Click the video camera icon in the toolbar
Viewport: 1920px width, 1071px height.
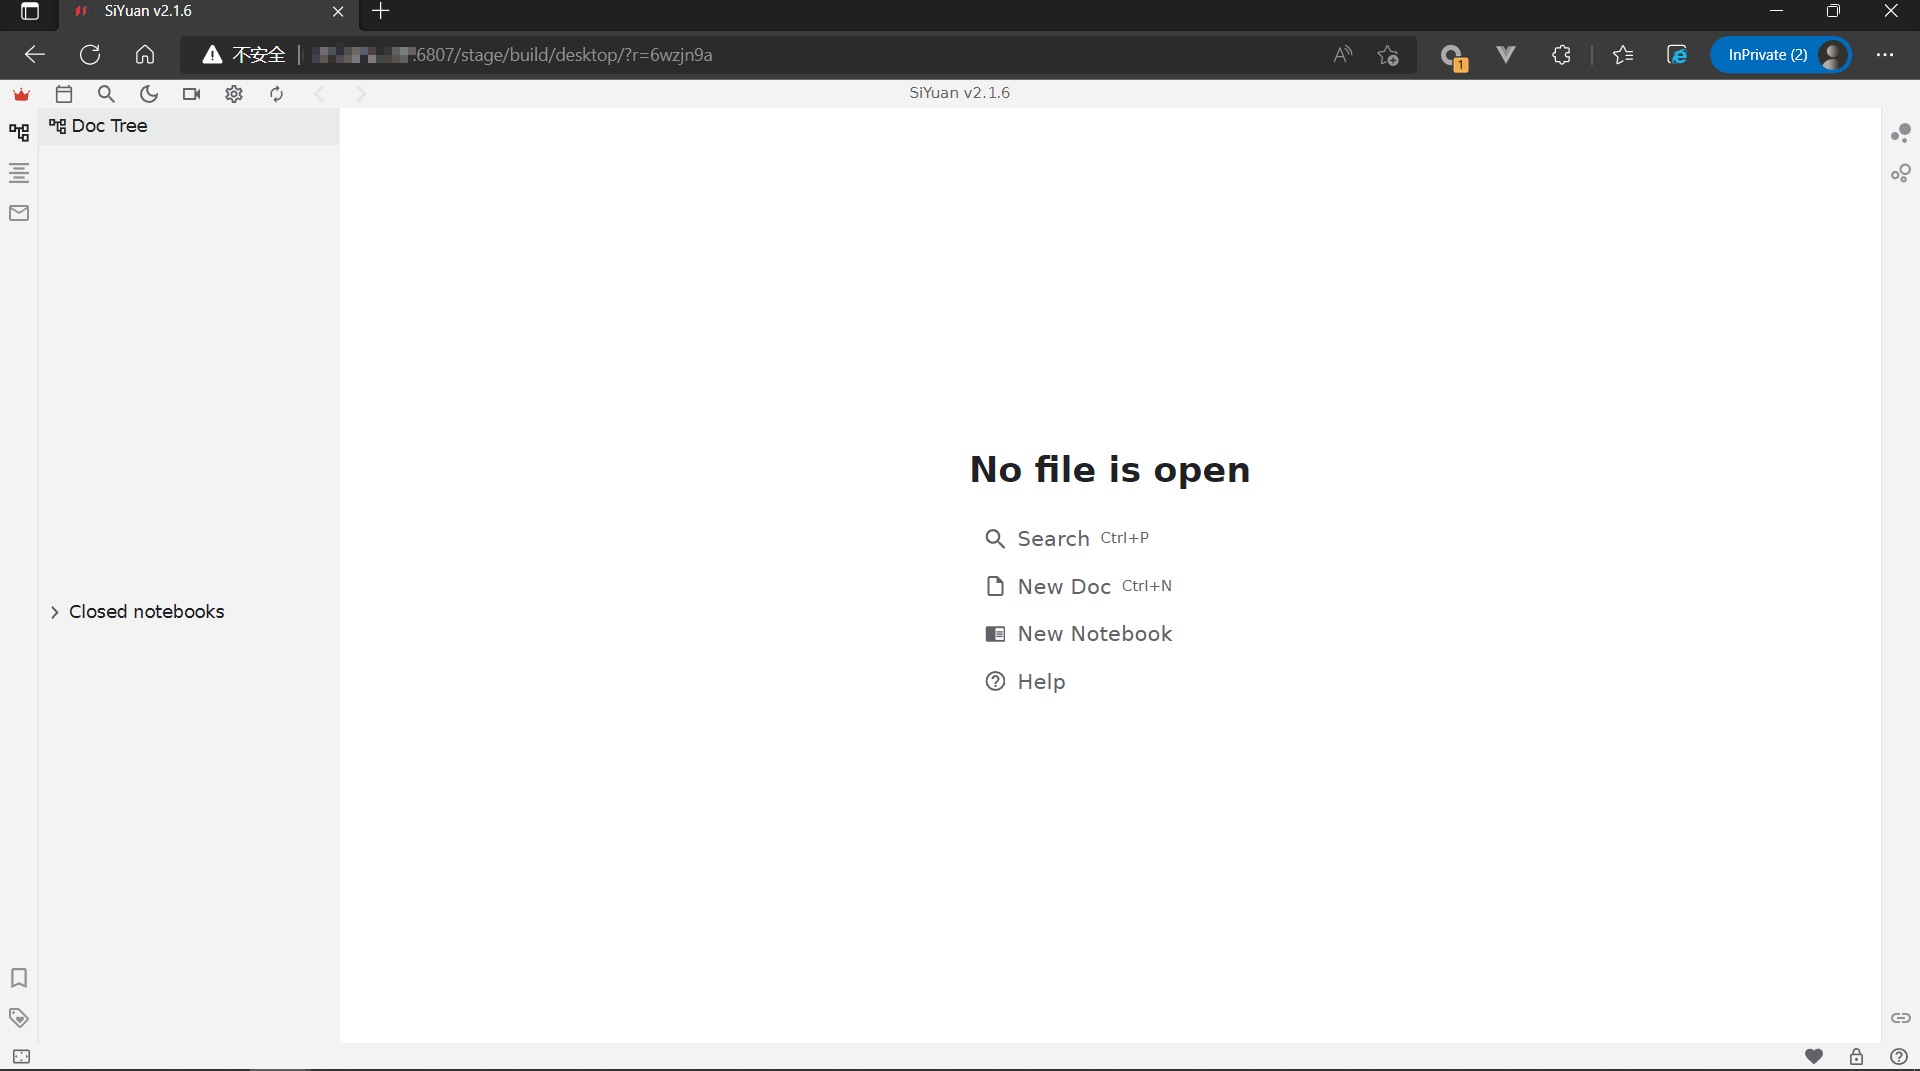click(x=191, y=94)
